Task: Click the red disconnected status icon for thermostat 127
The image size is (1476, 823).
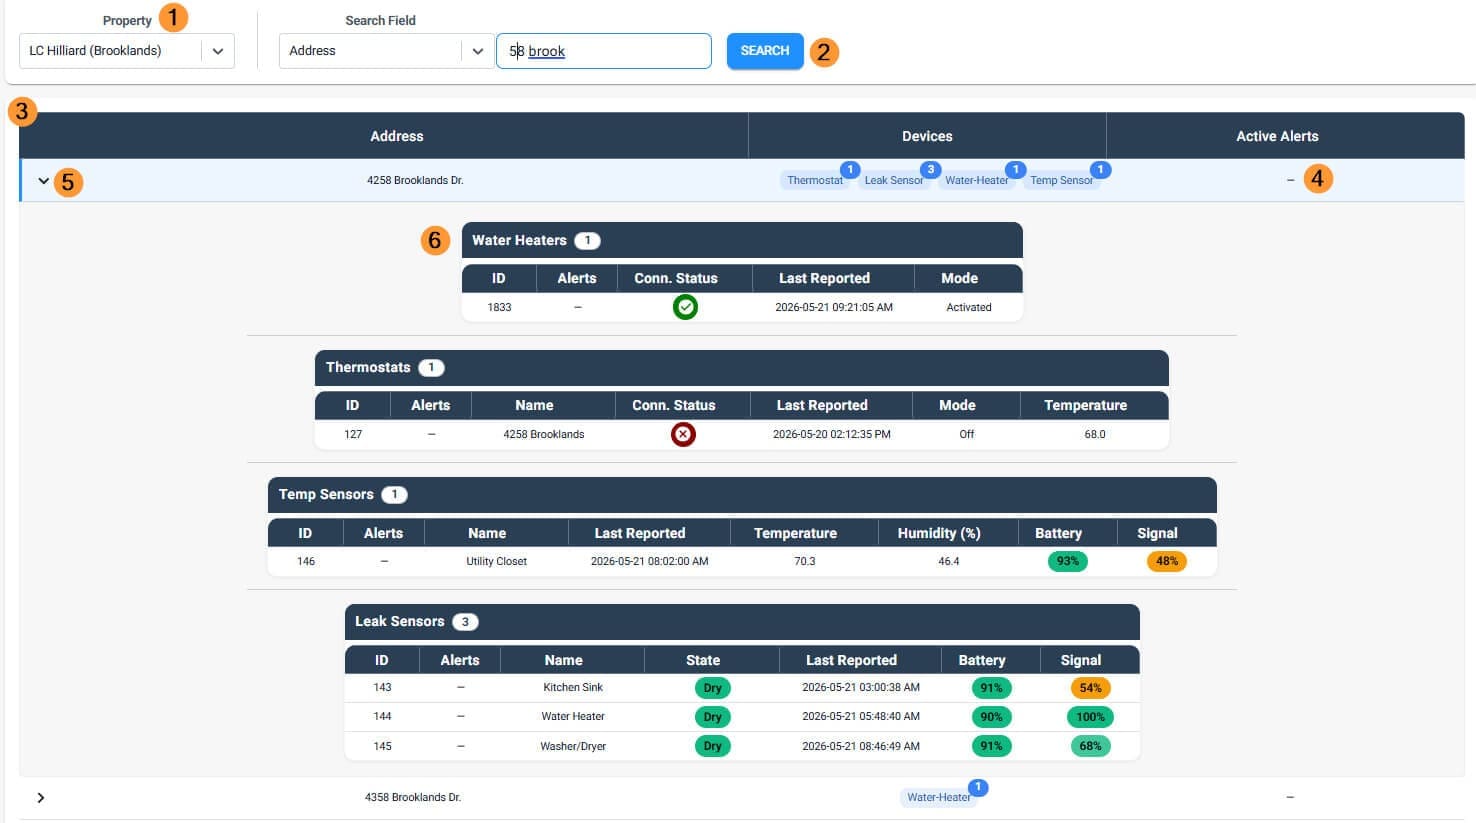Action: click(x=683, y=434)
